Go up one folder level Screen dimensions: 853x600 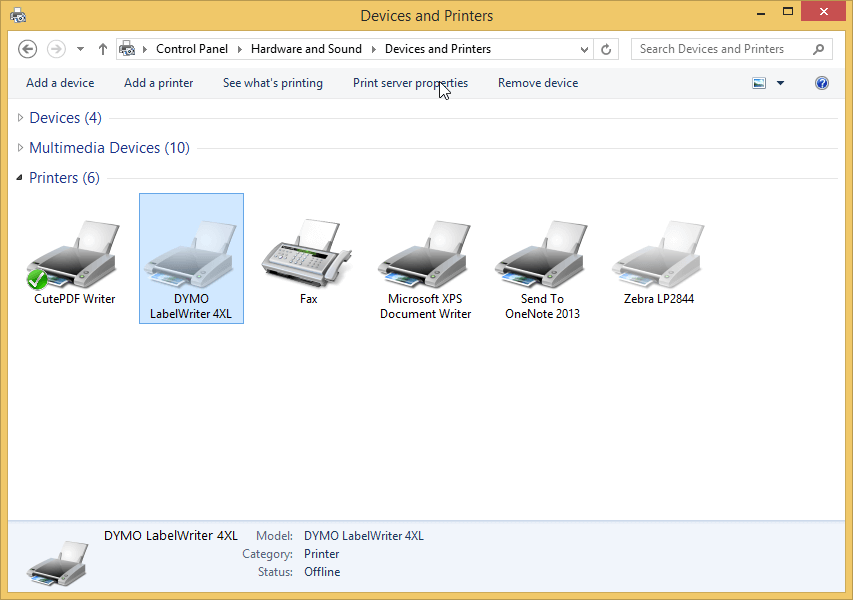coord(102,49)
